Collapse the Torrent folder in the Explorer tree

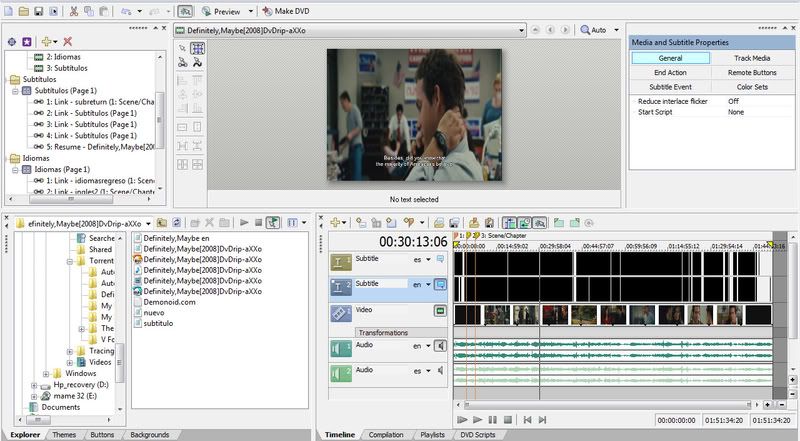click(69, 261)
